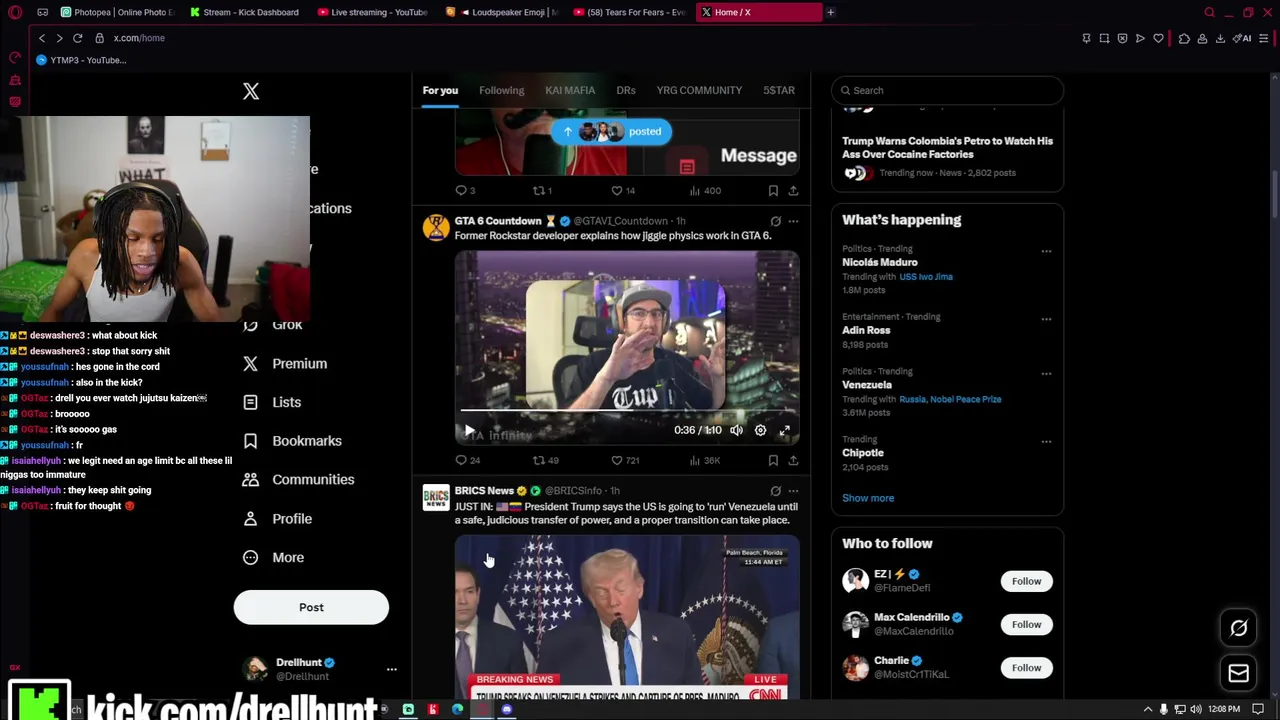Click the Post button in sidebar
The height and width of the screenshot is (720, 1280).
(311, 607)
